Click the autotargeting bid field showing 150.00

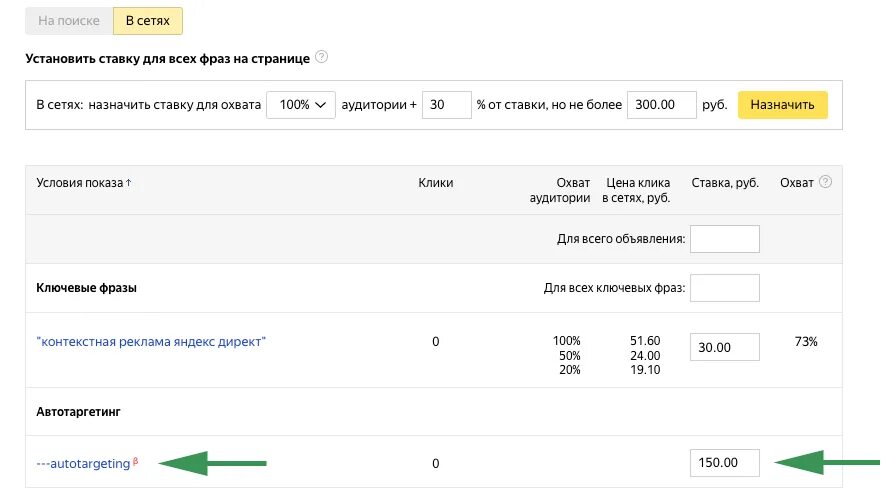[x=724, y=463]
